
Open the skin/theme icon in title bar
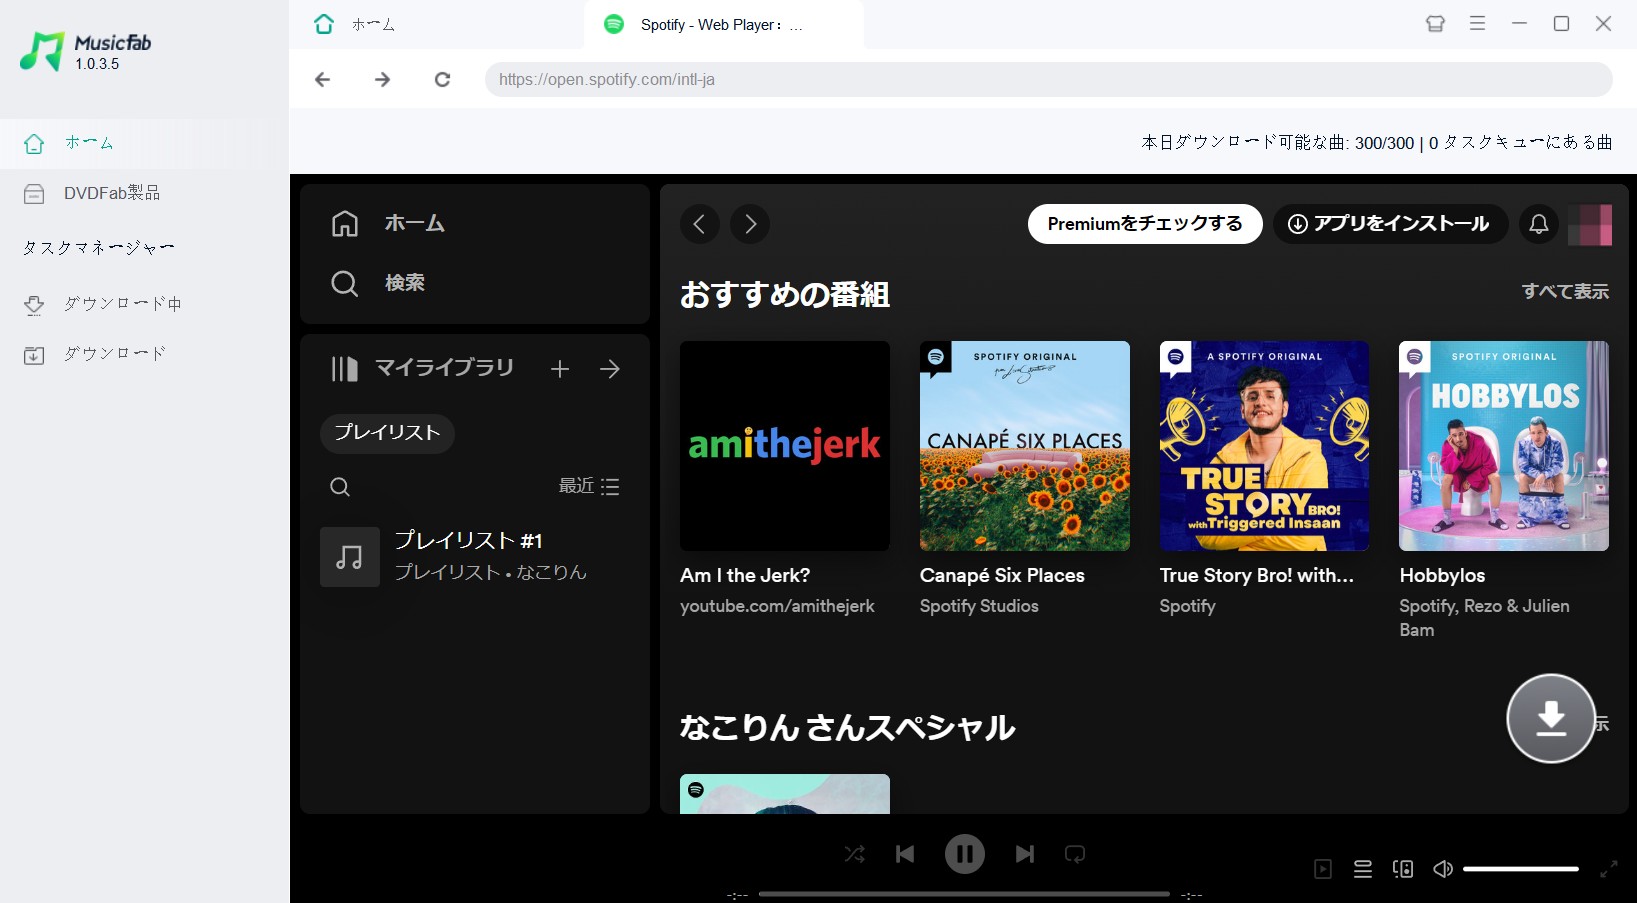click(x=1435, y=24)
